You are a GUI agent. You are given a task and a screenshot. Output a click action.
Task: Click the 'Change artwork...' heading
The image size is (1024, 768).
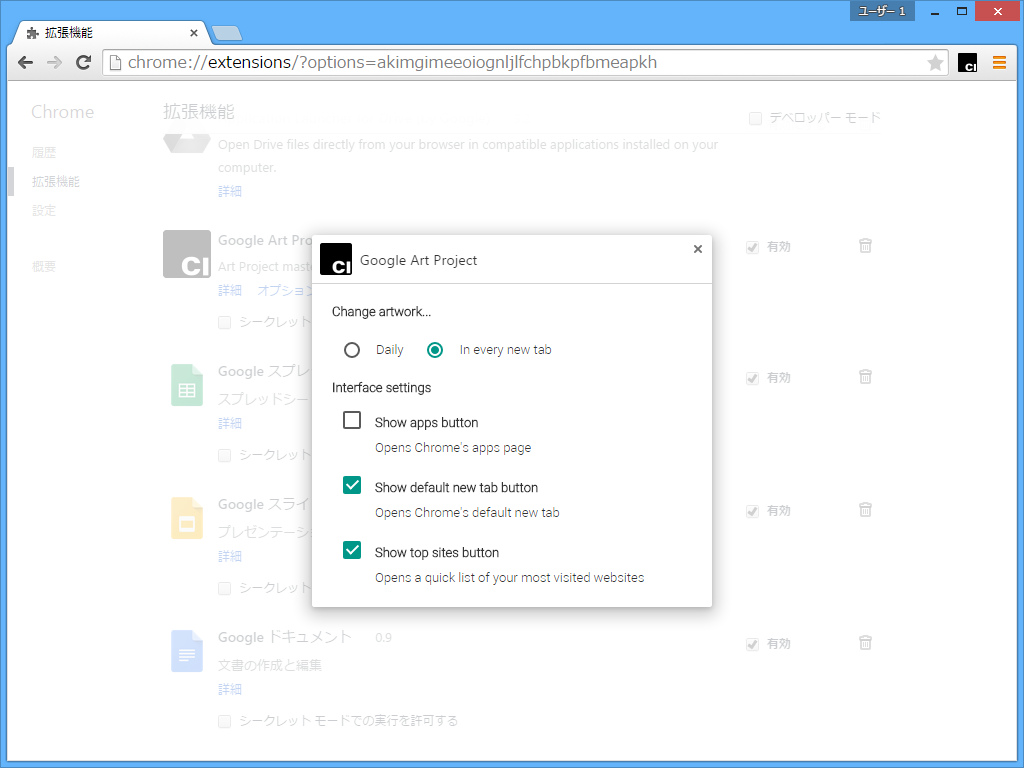[381, 312]
